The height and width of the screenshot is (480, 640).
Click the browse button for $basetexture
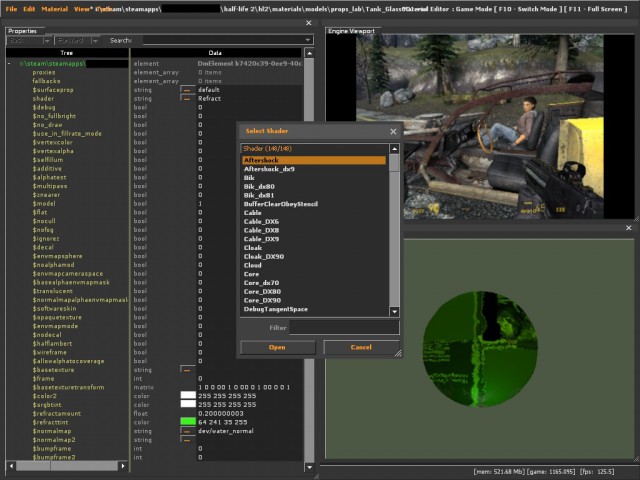tap(188, 370)
